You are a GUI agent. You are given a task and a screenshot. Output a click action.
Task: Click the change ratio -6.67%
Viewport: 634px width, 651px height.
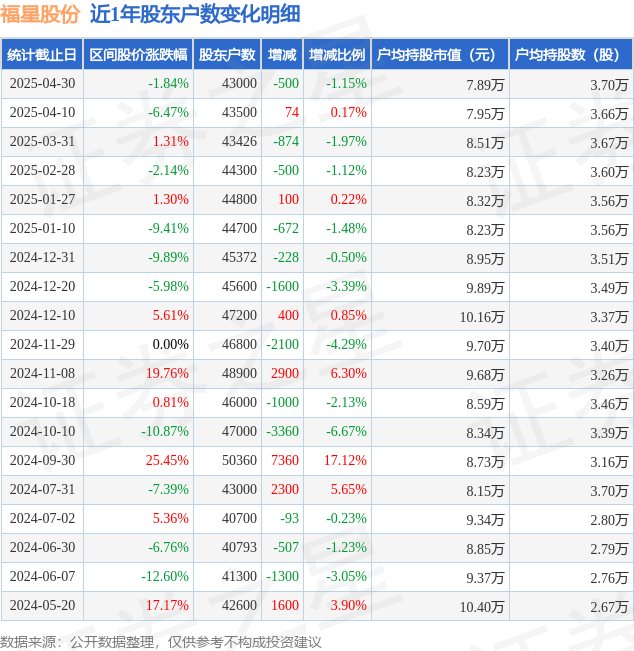346,431
